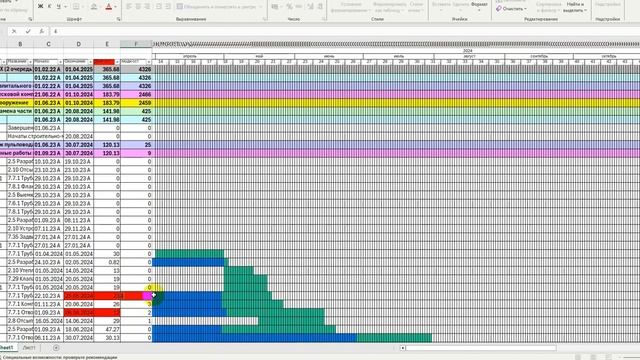This screenshot has width=640, height=360.
Task: Select the red cell with date 25.05.2024
Action: 78,296
